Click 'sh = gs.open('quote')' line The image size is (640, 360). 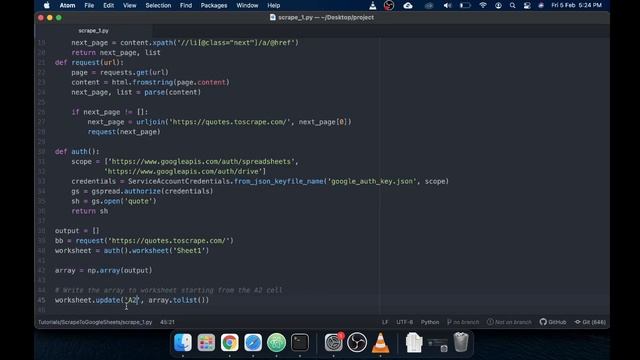114,201
